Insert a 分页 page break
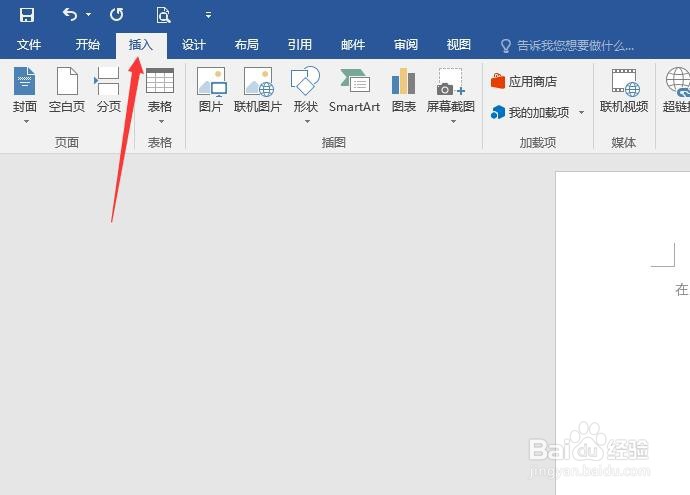 point(108,90)
